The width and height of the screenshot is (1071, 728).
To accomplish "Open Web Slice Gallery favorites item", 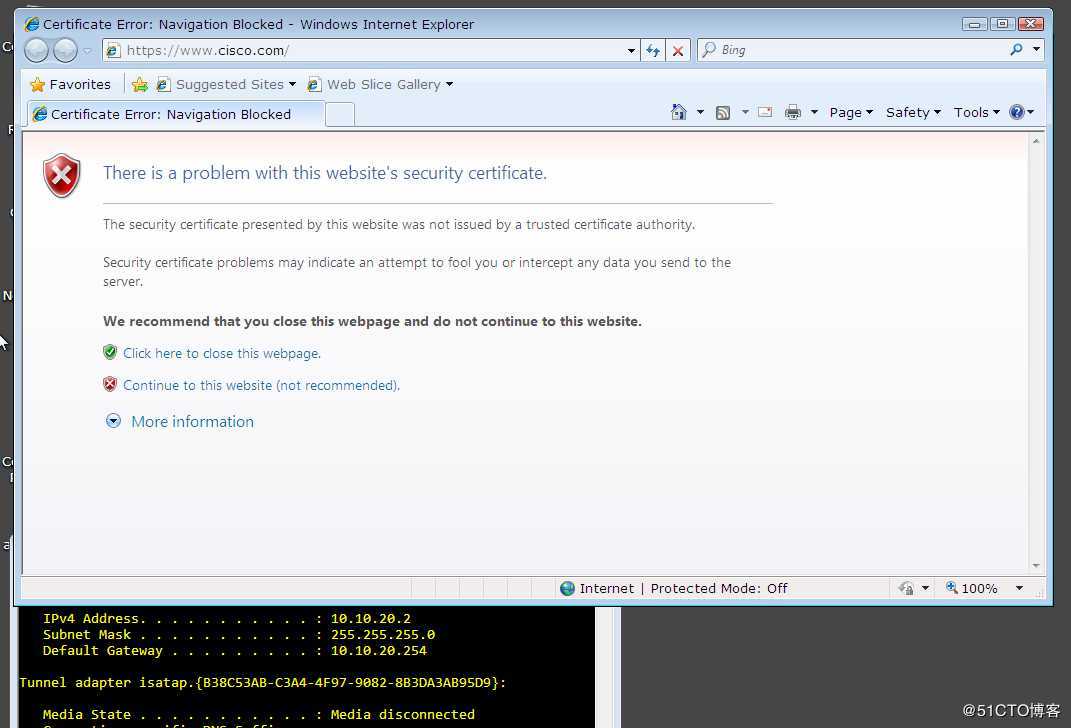I will (380, 84).
